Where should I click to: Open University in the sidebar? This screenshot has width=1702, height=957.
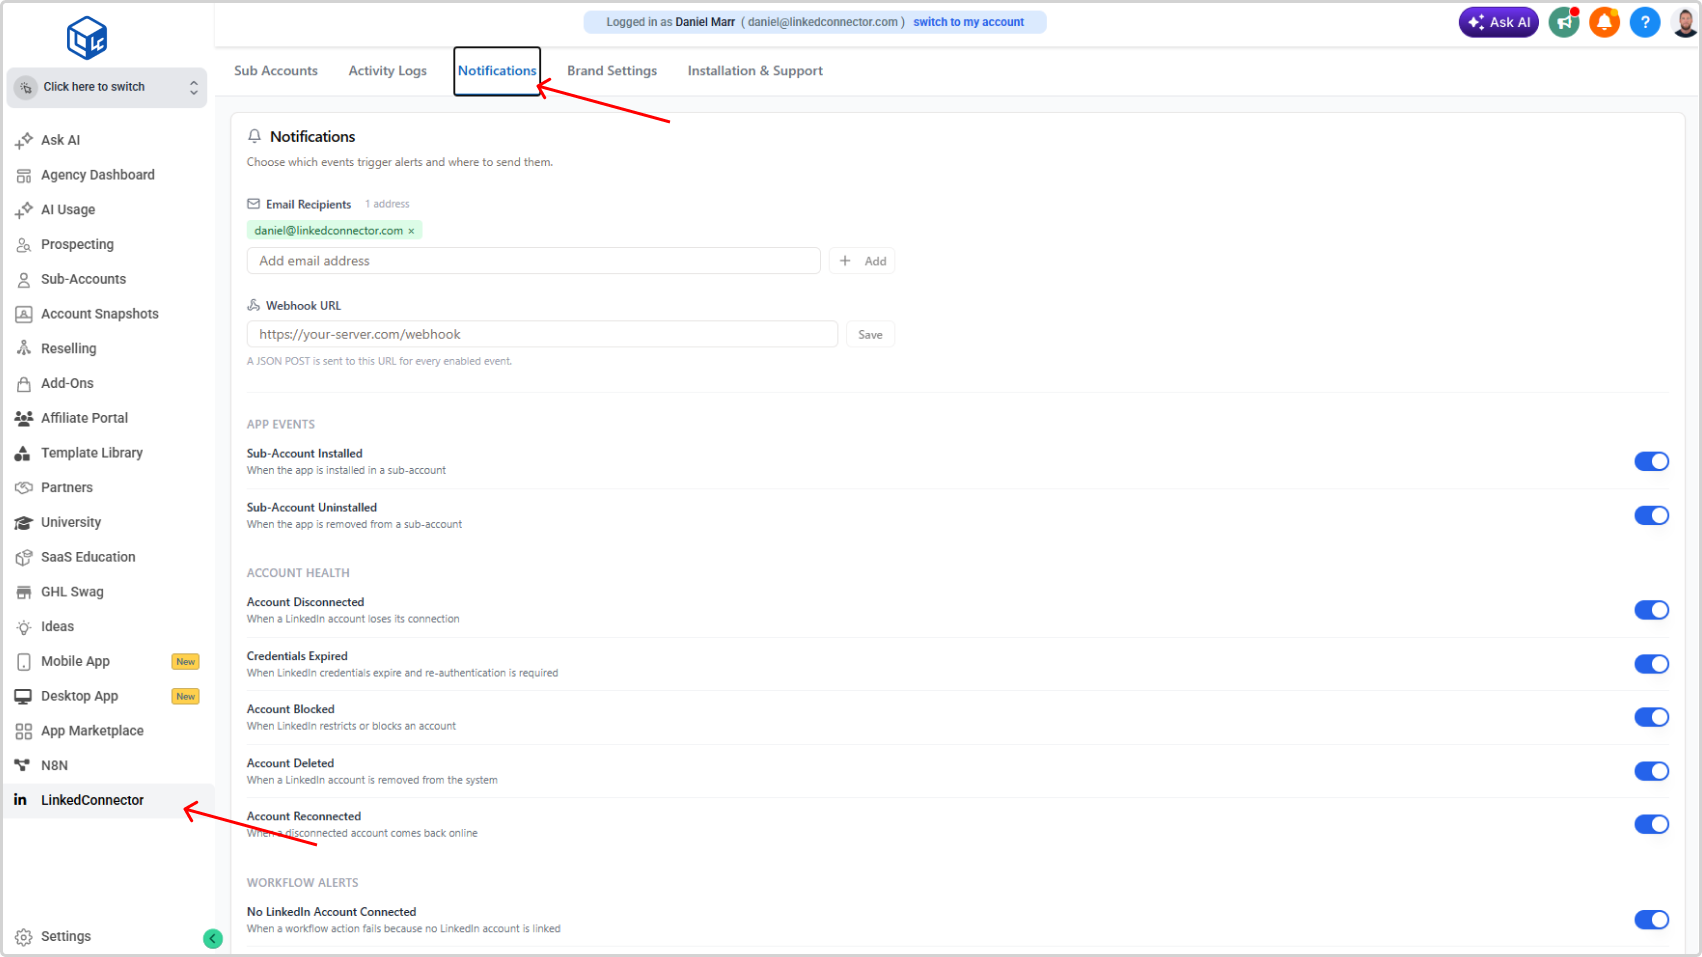(70, 522)
